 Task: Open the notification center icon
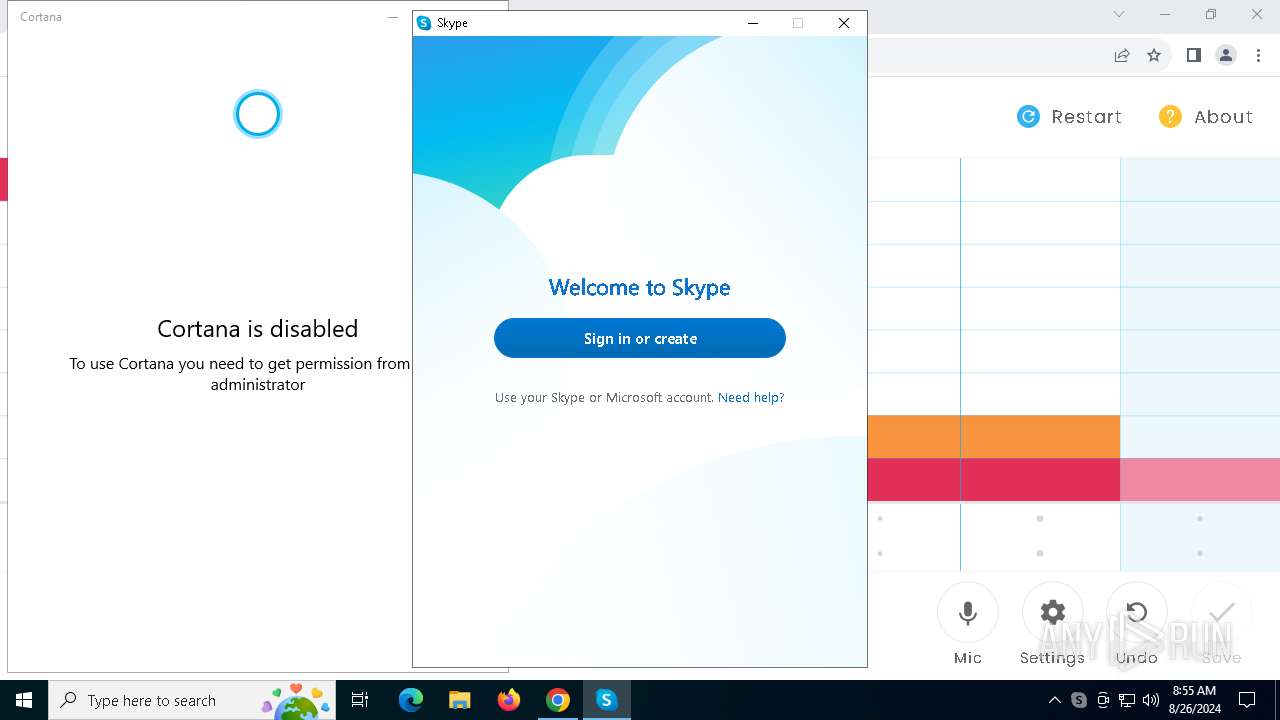(x=1247, y=700)
